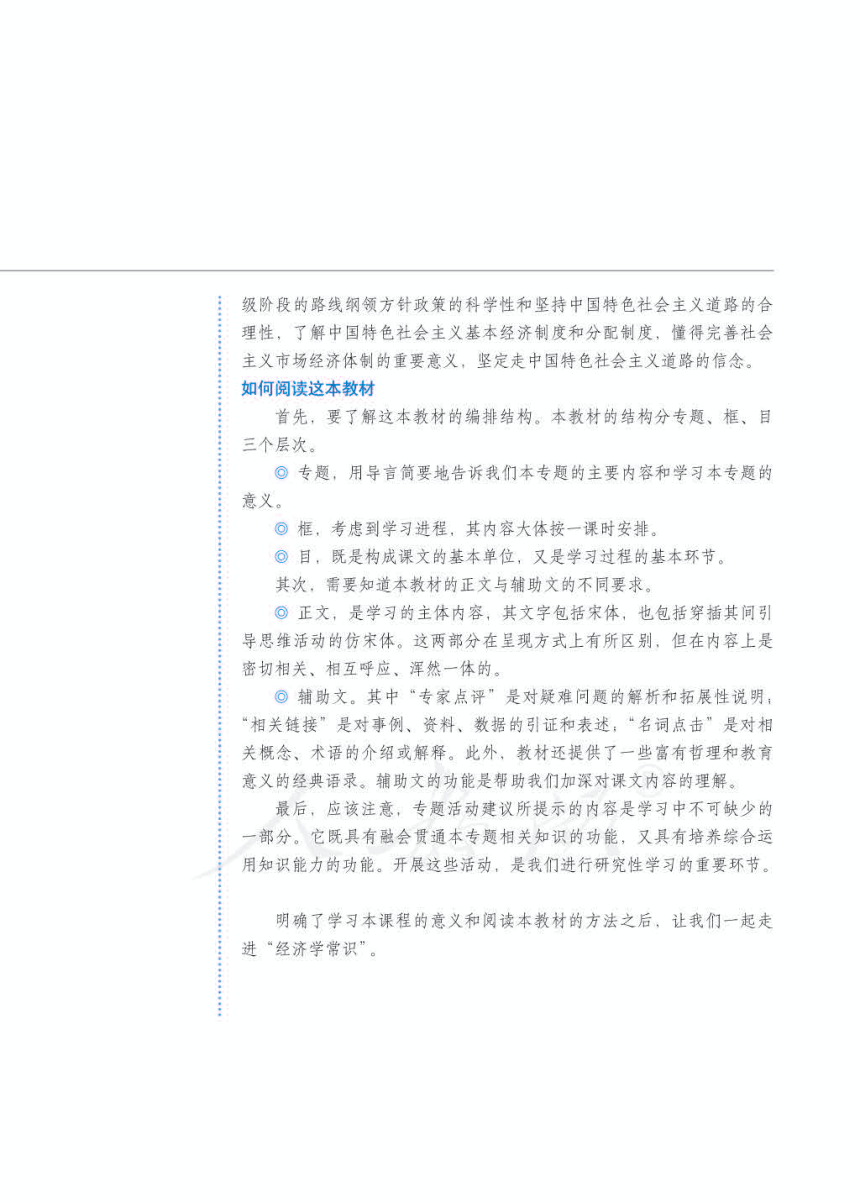Click the blue heading 如何阅读这本教材

coord(308,389)
